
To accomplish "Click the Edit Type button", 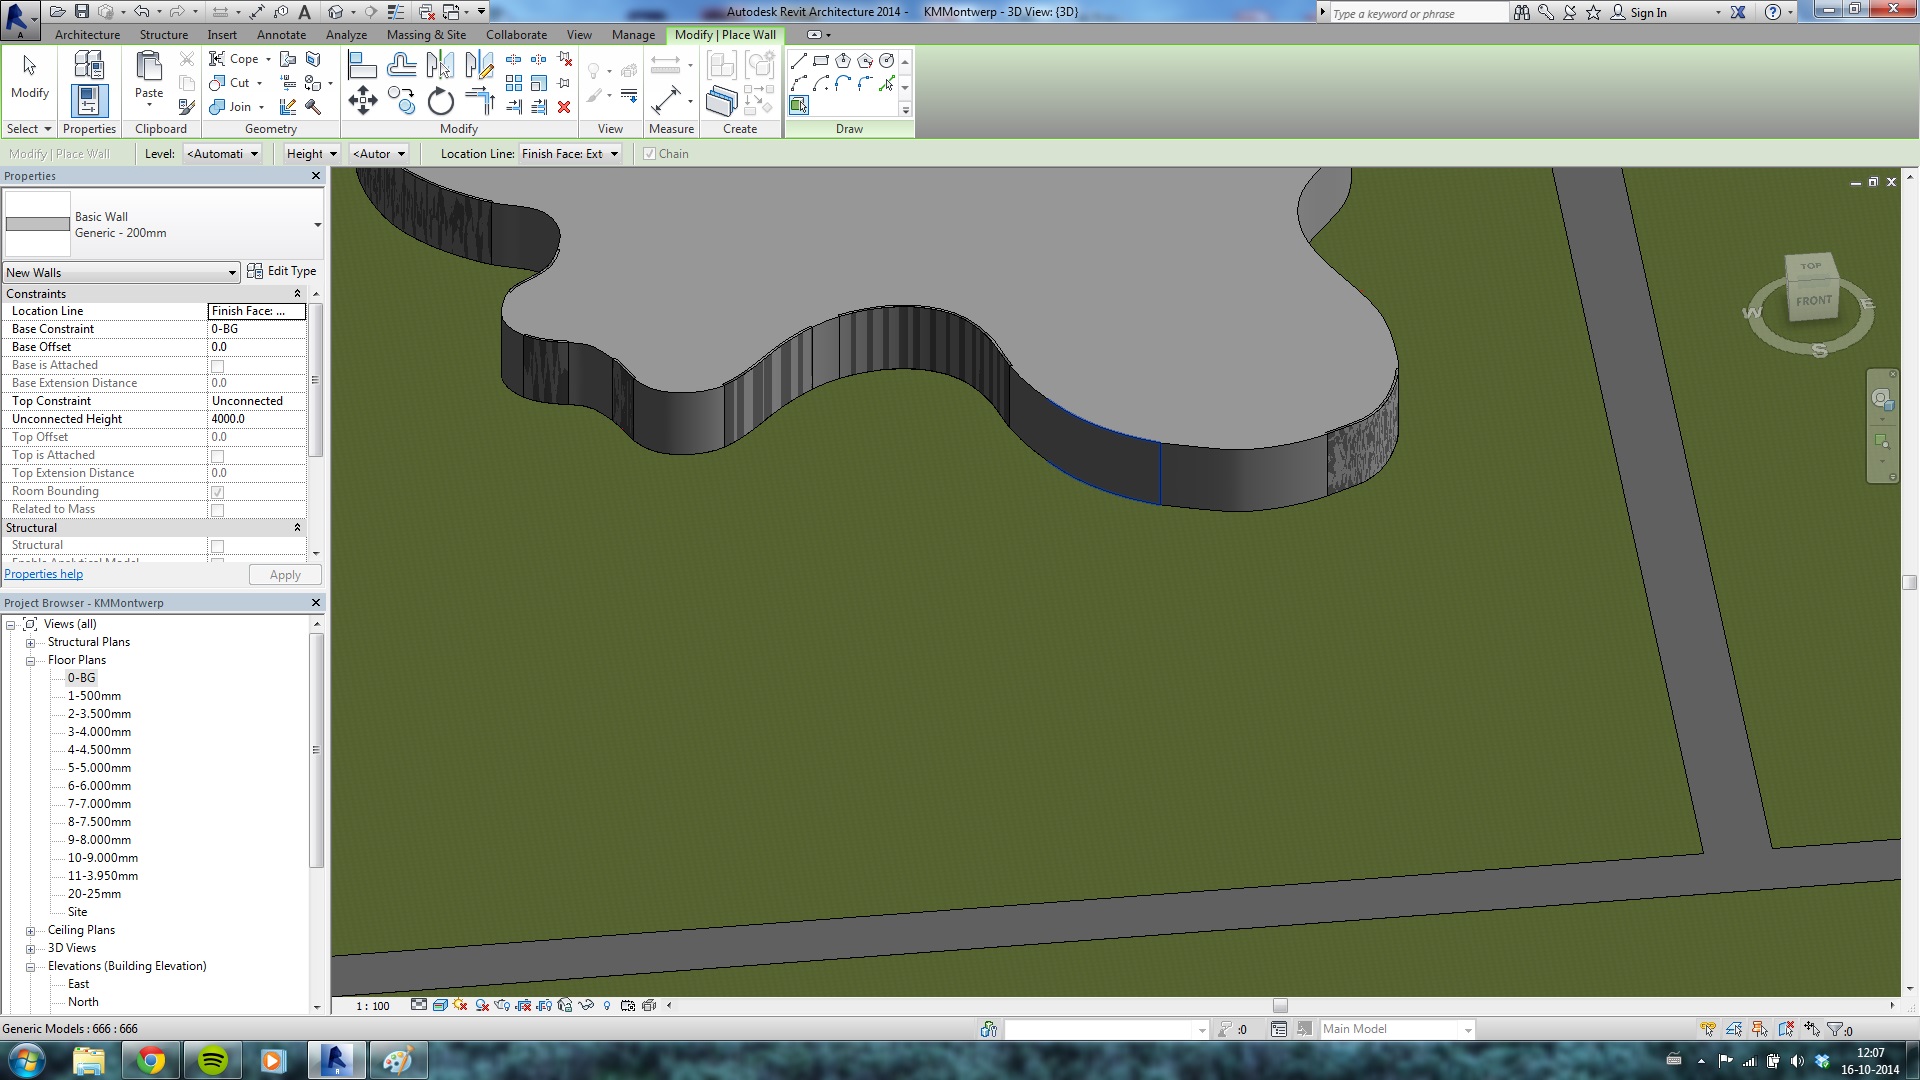I will [x=282, y=271].
